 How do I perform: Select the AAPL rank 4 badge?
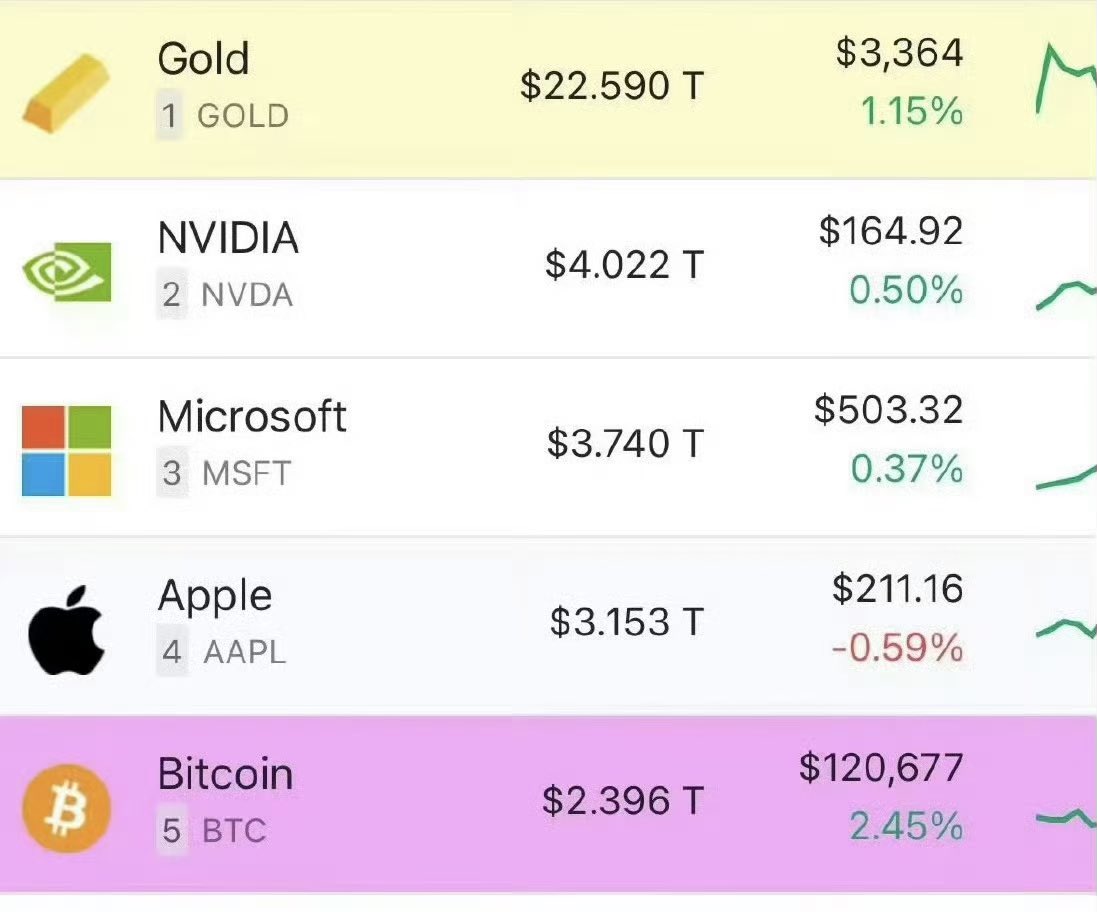pos(172,653)
